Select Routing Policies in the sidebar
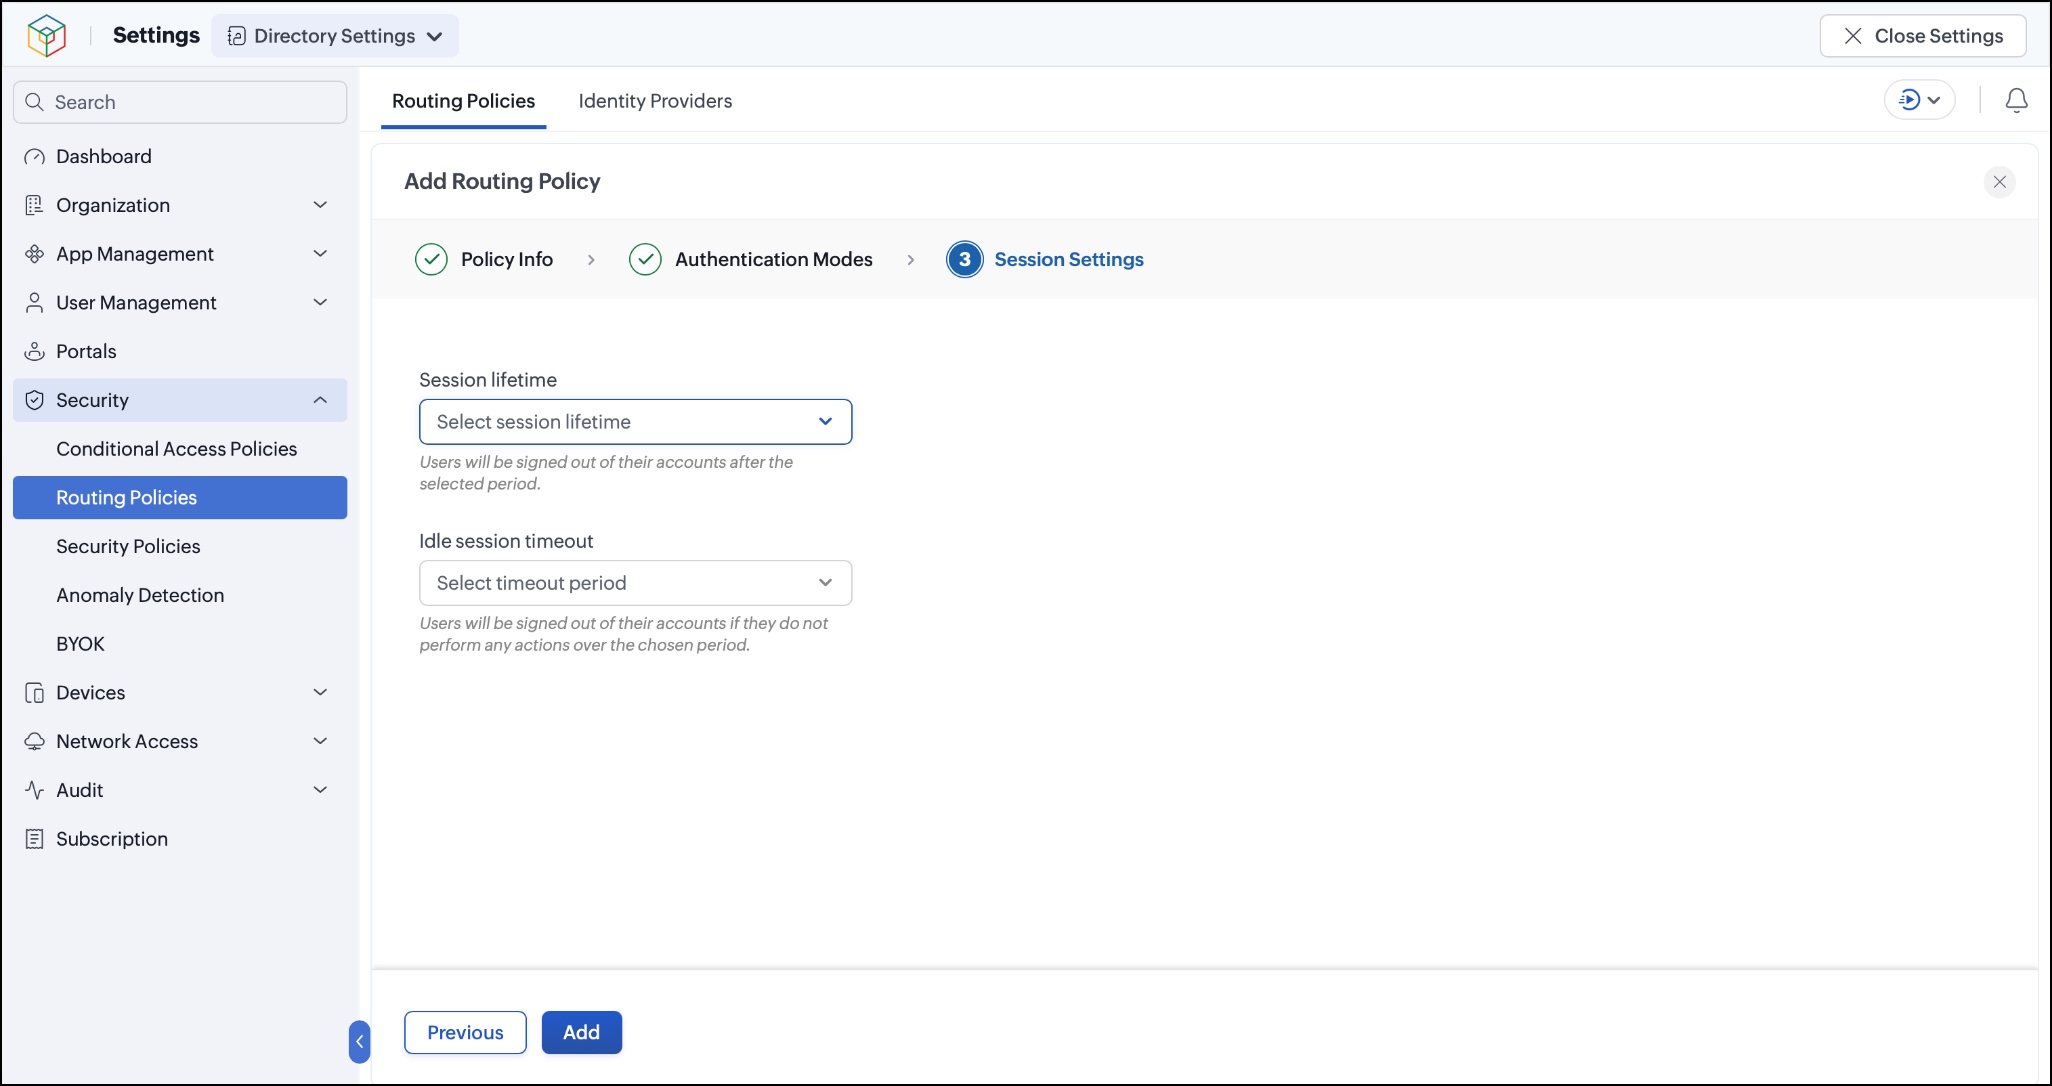 tap(180, 498)
